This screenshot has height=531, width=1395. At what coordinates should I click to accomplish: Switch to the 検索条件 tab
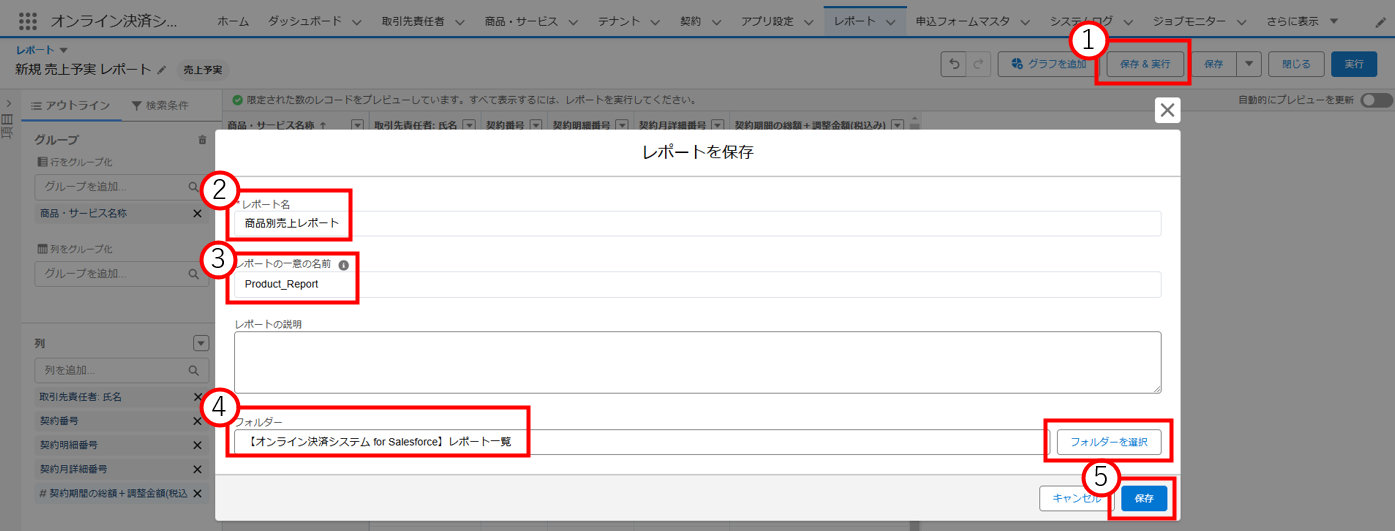160,106
